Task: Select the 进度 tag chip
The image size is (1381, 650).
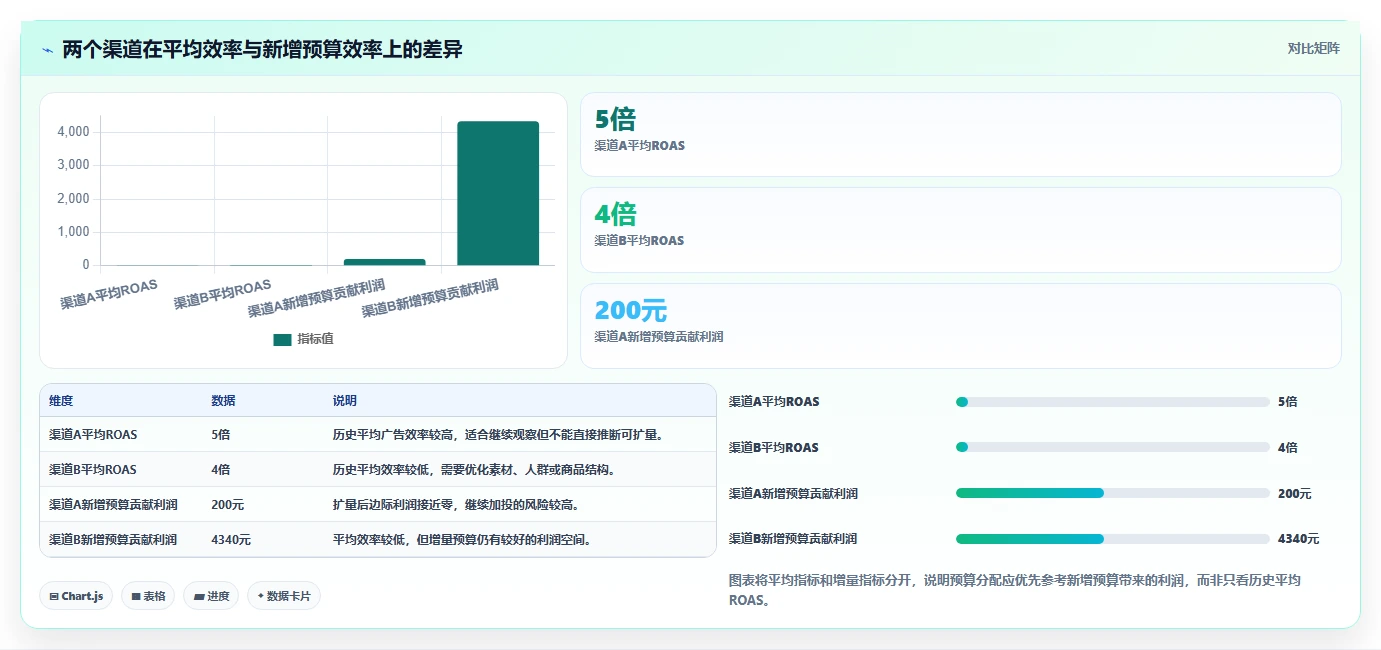Action: (211, 596)
